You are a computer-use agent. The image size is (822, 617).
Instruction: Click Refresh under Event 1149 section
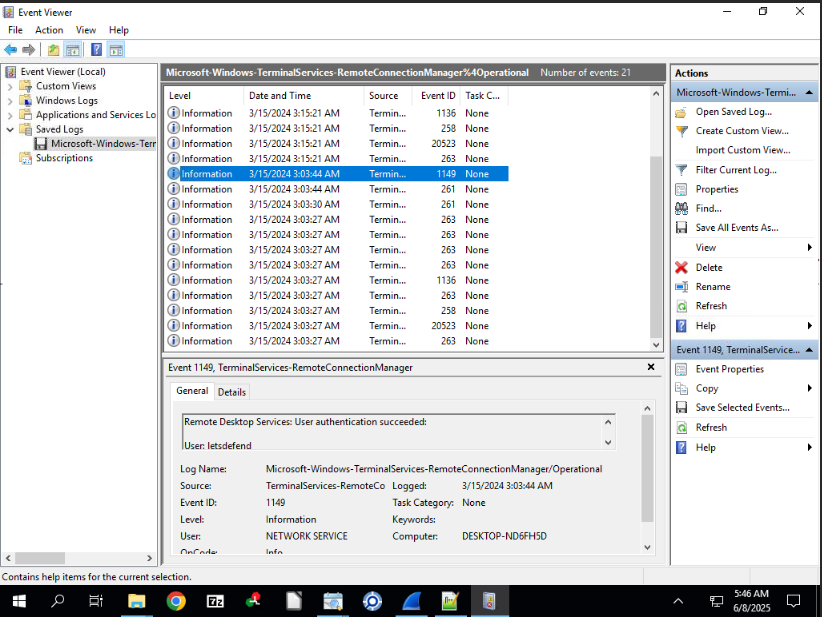click(x=711, y=427)
